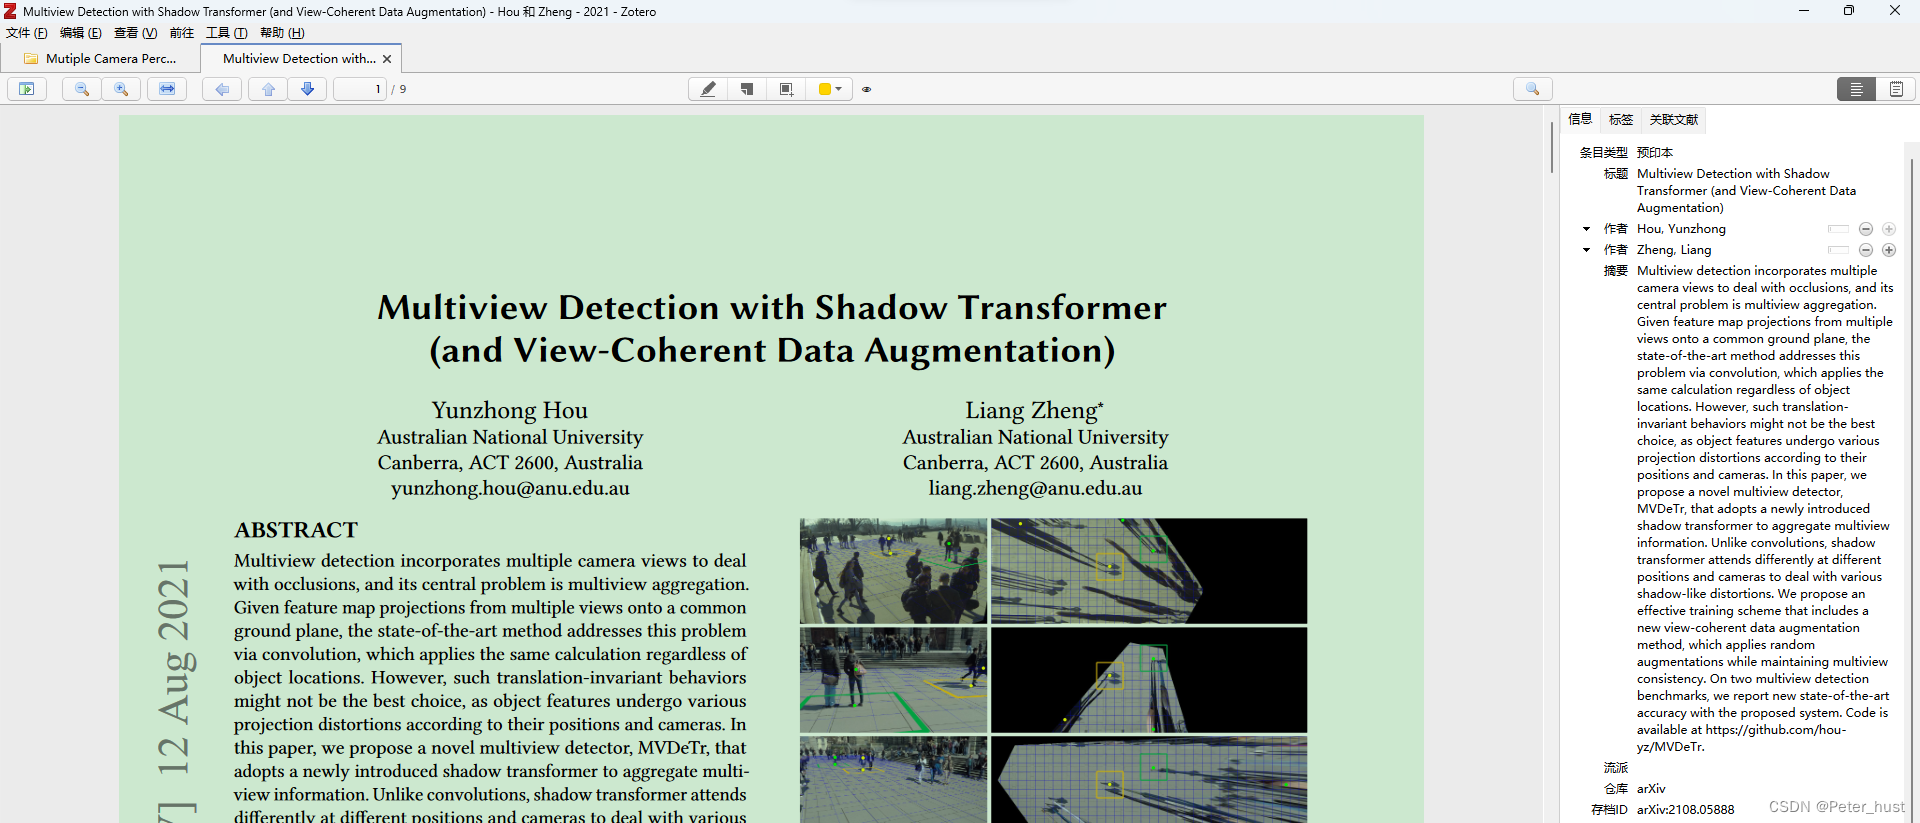The width and height of the screenshot is (1920, 823).
Task: Click the 仓库 value arXiv
Action: [1651, 789]
